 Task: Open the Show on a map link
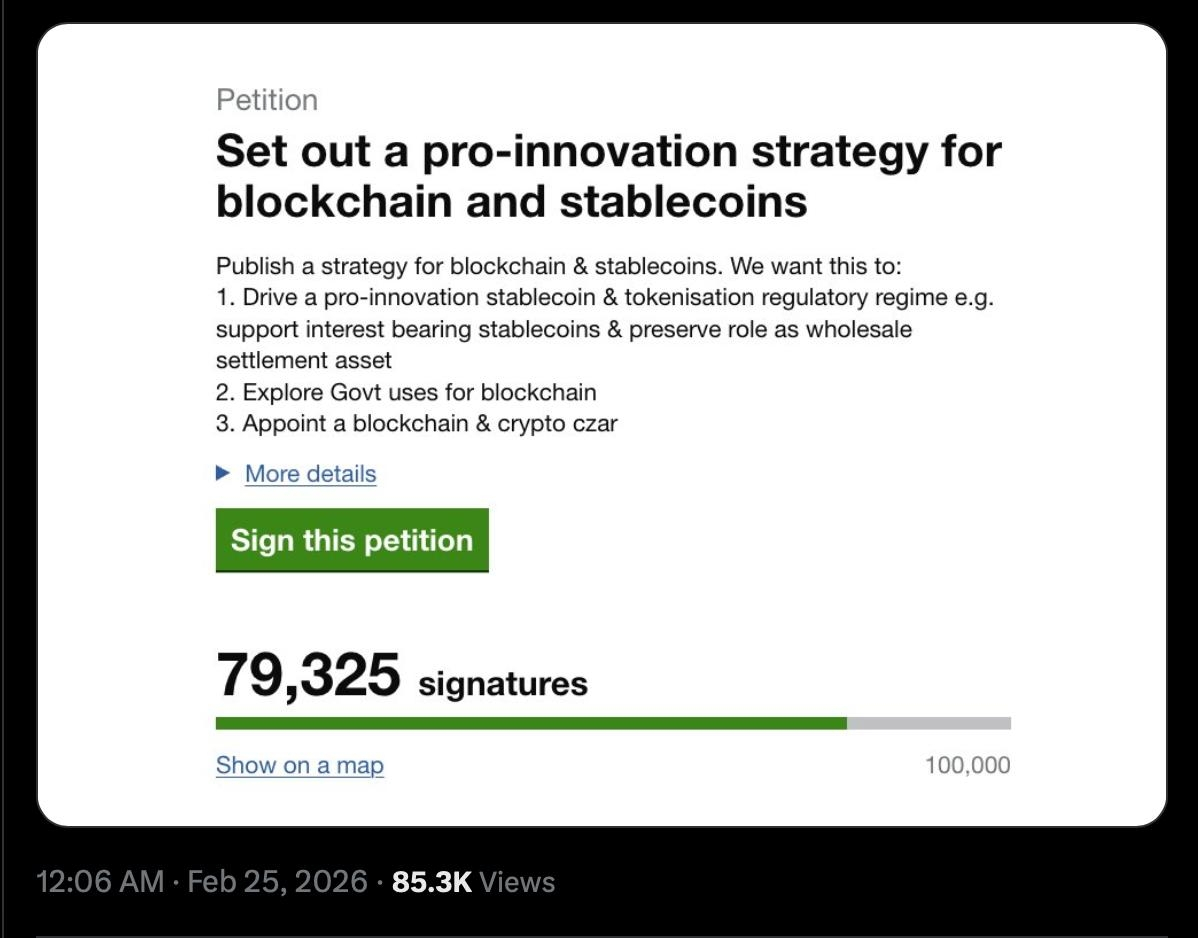point(299,765)
